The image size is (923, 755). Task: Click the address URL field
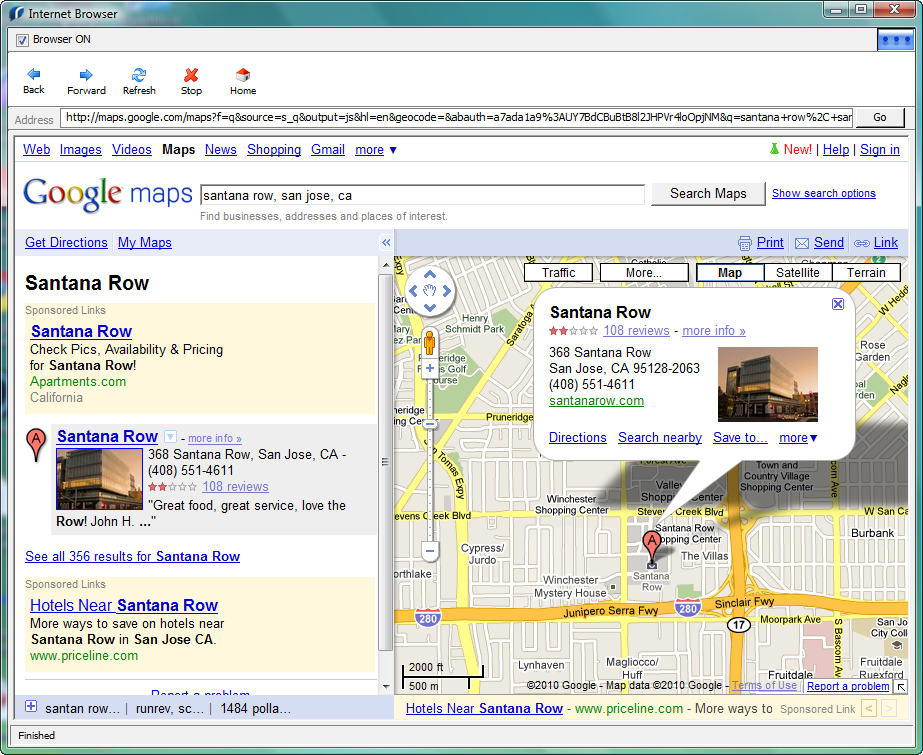point(457,118)
